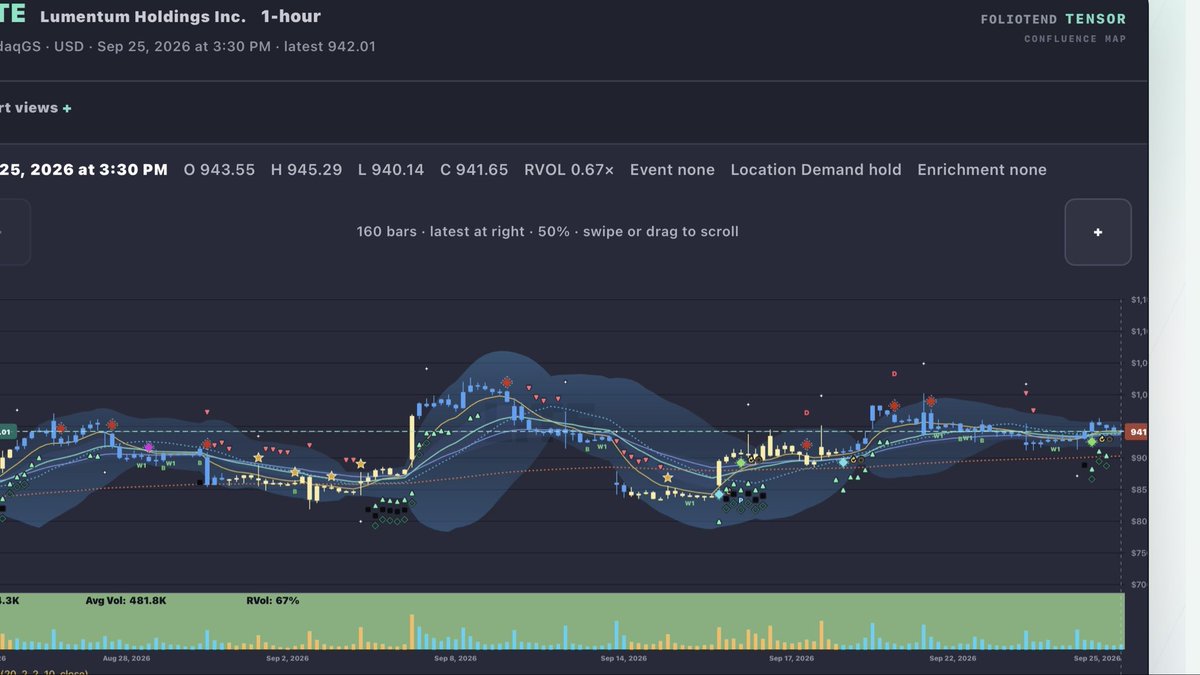
Task: Click the 'O 943.55' open value
Action: pos(219,170)
